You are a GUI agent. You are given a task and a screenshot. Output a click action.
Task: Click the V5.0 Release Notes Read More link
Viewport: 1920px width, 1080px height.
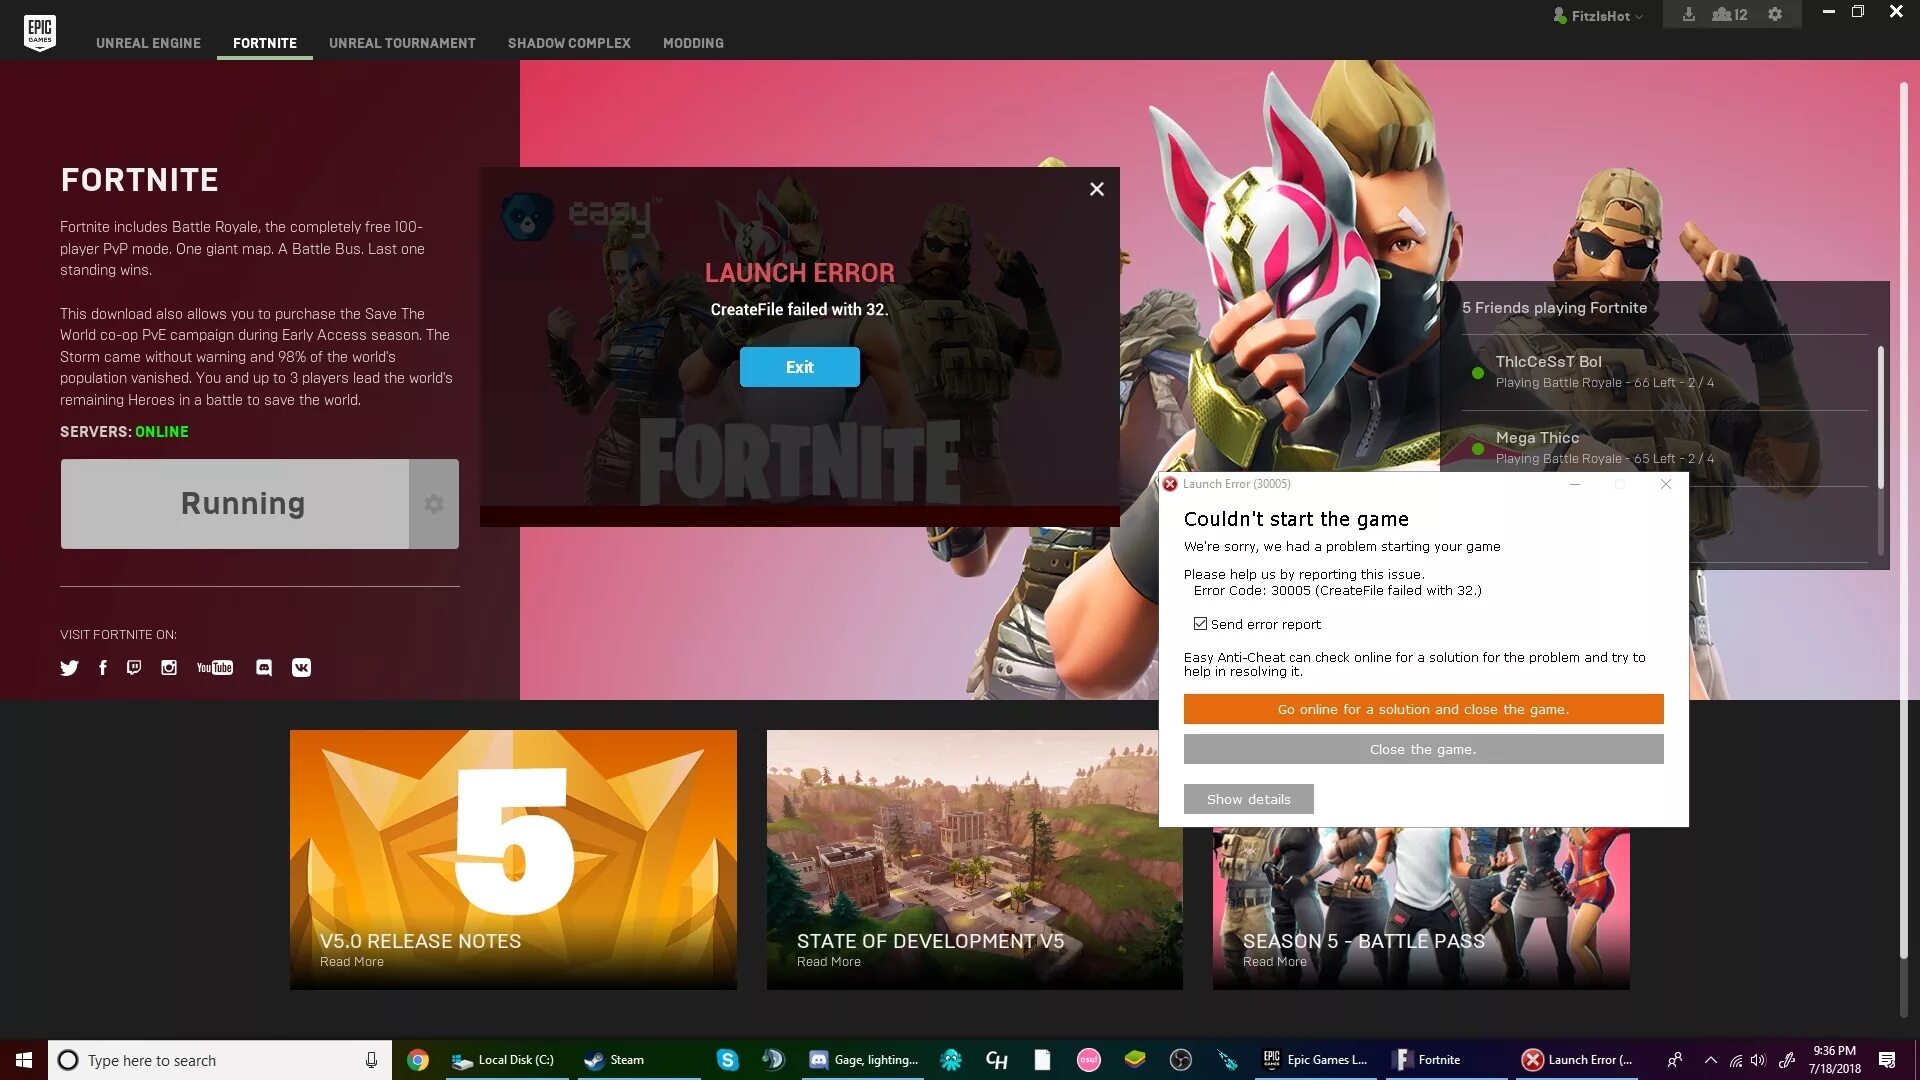point(351,960)
